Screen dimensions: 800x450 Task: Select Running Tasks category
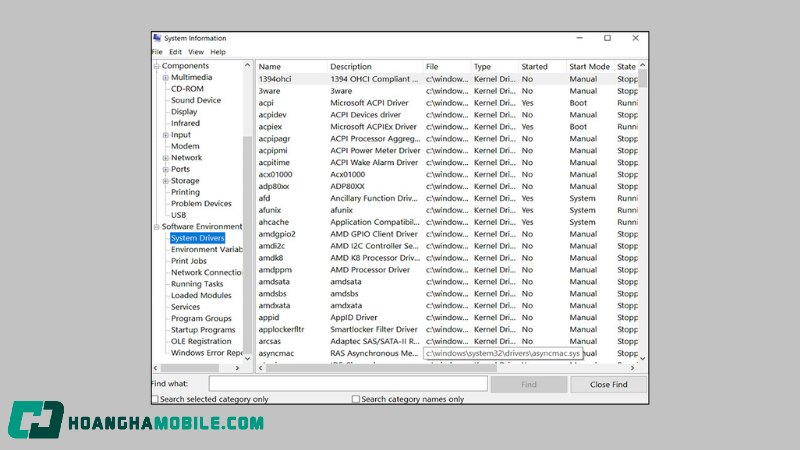[x=197, y=284]
